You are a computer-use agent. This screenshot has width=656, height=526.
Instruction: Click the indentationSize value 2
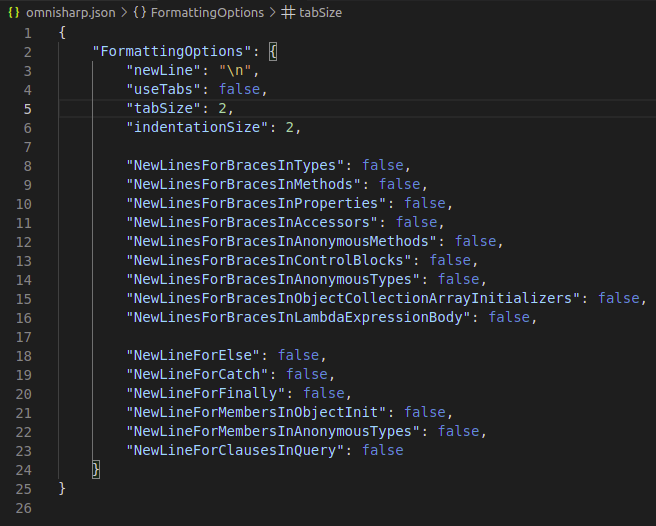pyautogui.click(x=290, y=127)
